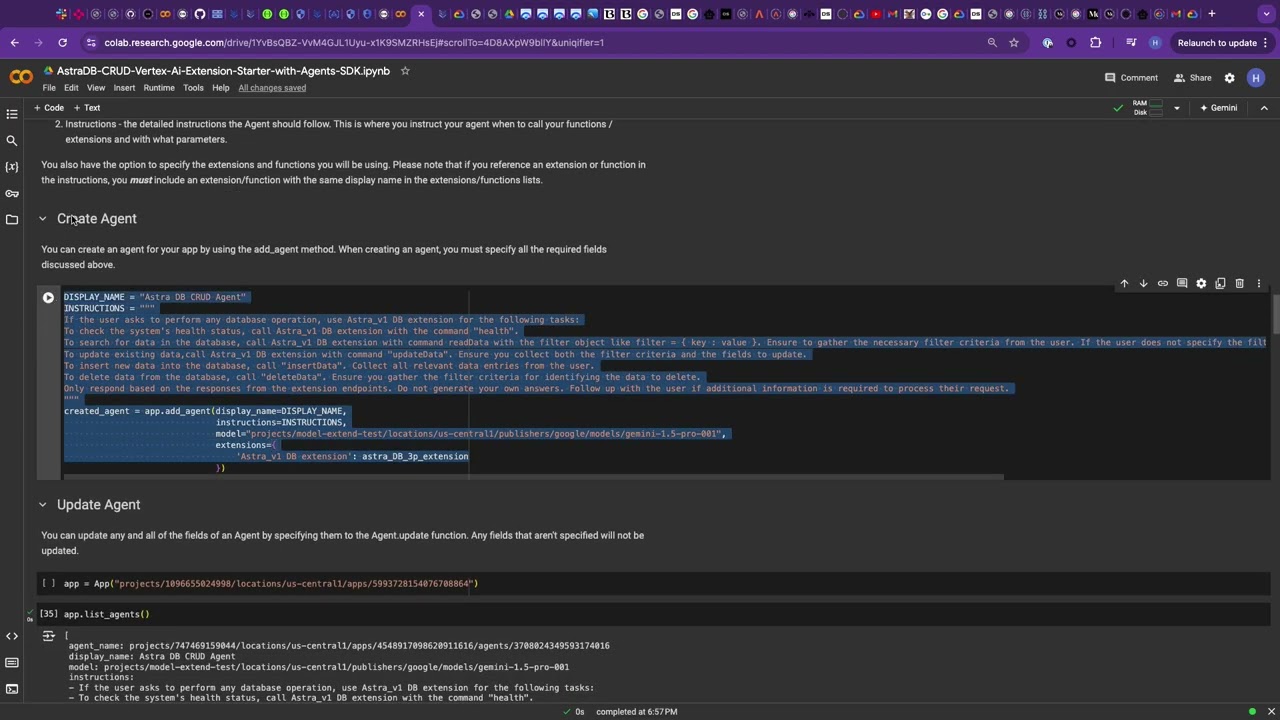This screenshot has width=1280, height=720.
Task: Open the Help menu
Action: pos(220,88)
